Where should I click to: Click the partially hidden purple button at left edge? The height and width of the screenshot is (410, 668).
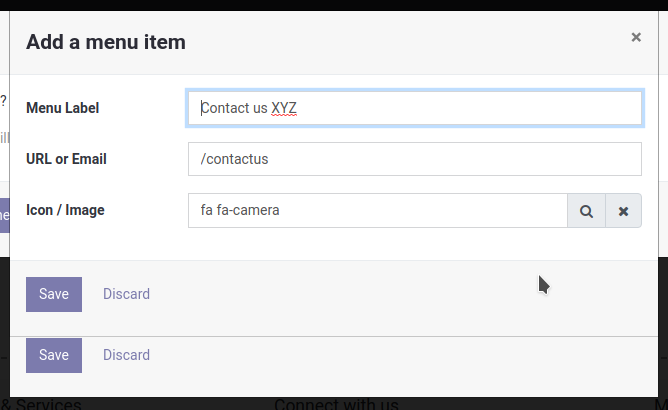tap(4, 215)
